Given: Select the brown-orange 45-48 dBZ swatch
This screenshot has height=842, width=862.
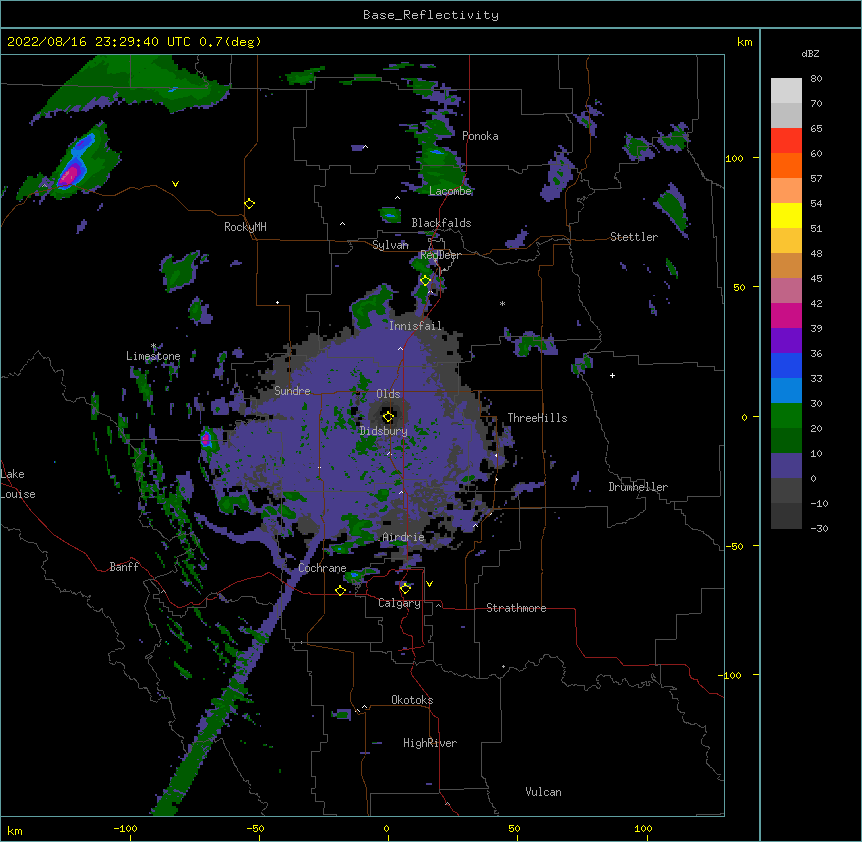Looking at the screenshot, I should tap(786, 265).
